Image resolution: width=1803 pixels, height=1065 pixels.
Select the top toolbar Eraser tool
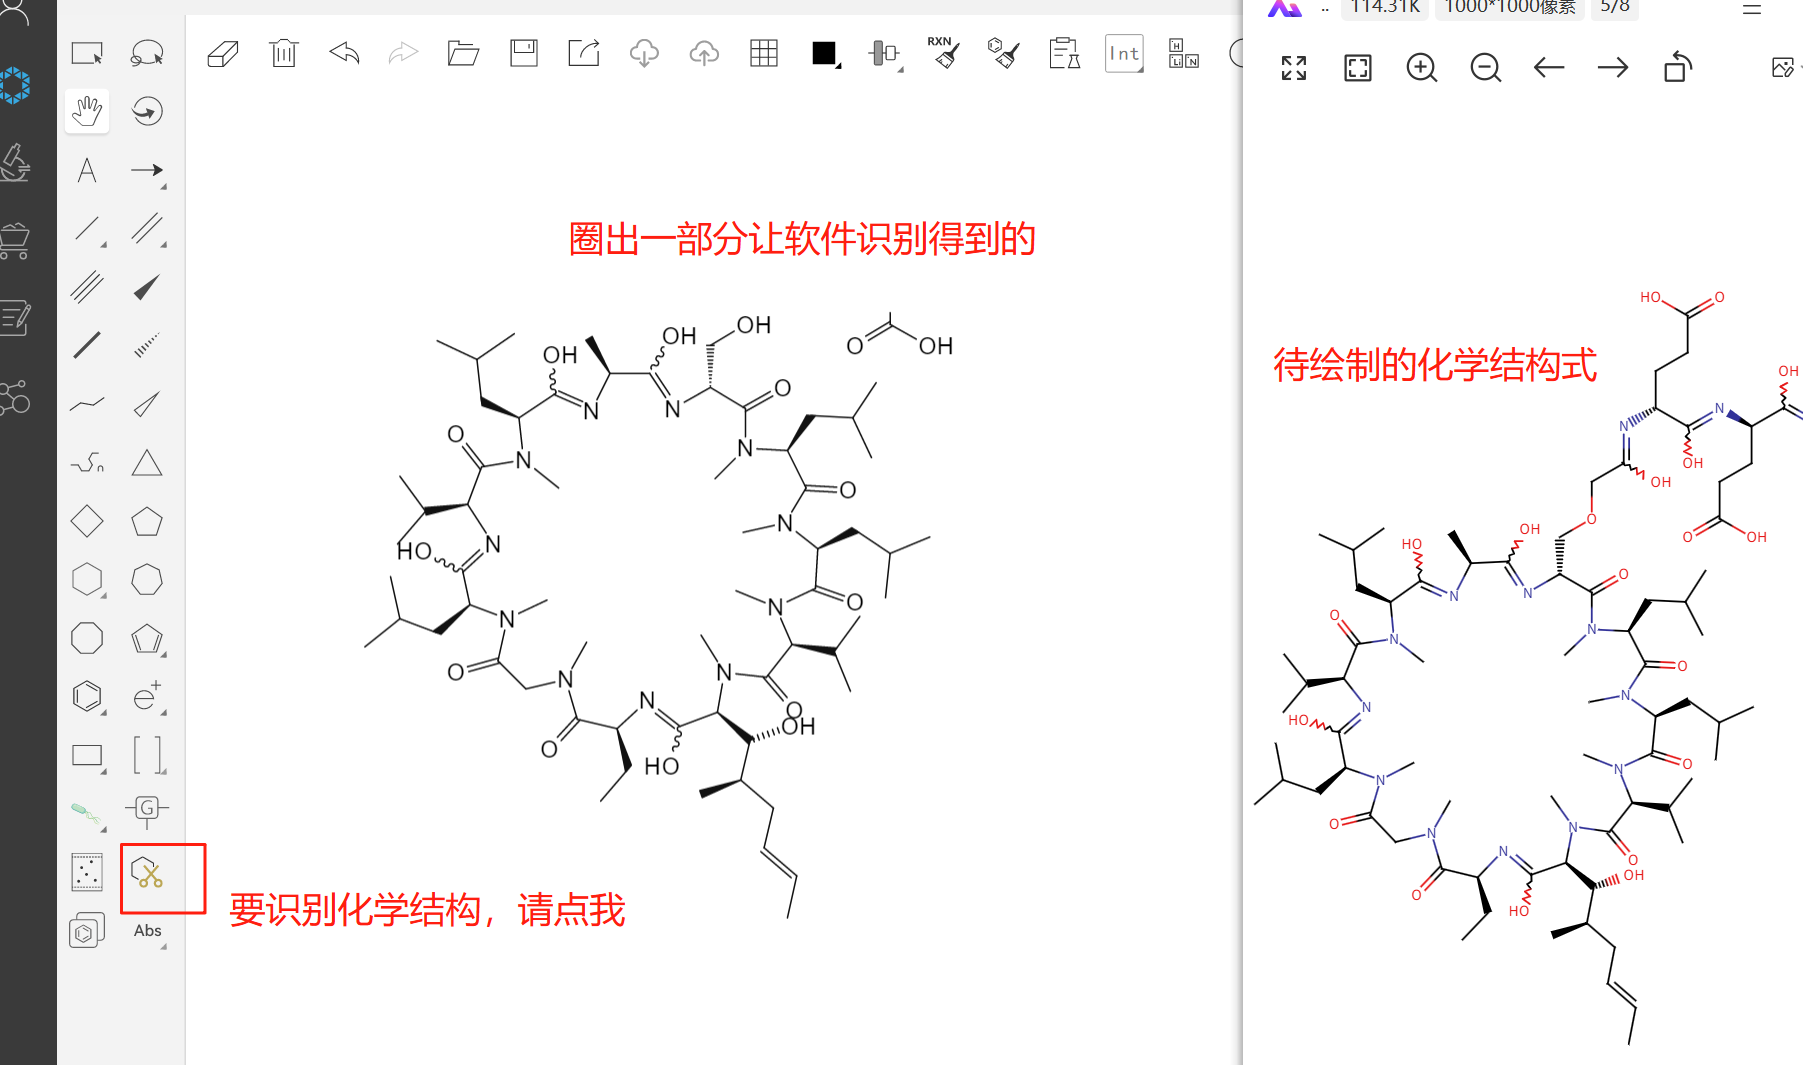coord(222,52)
